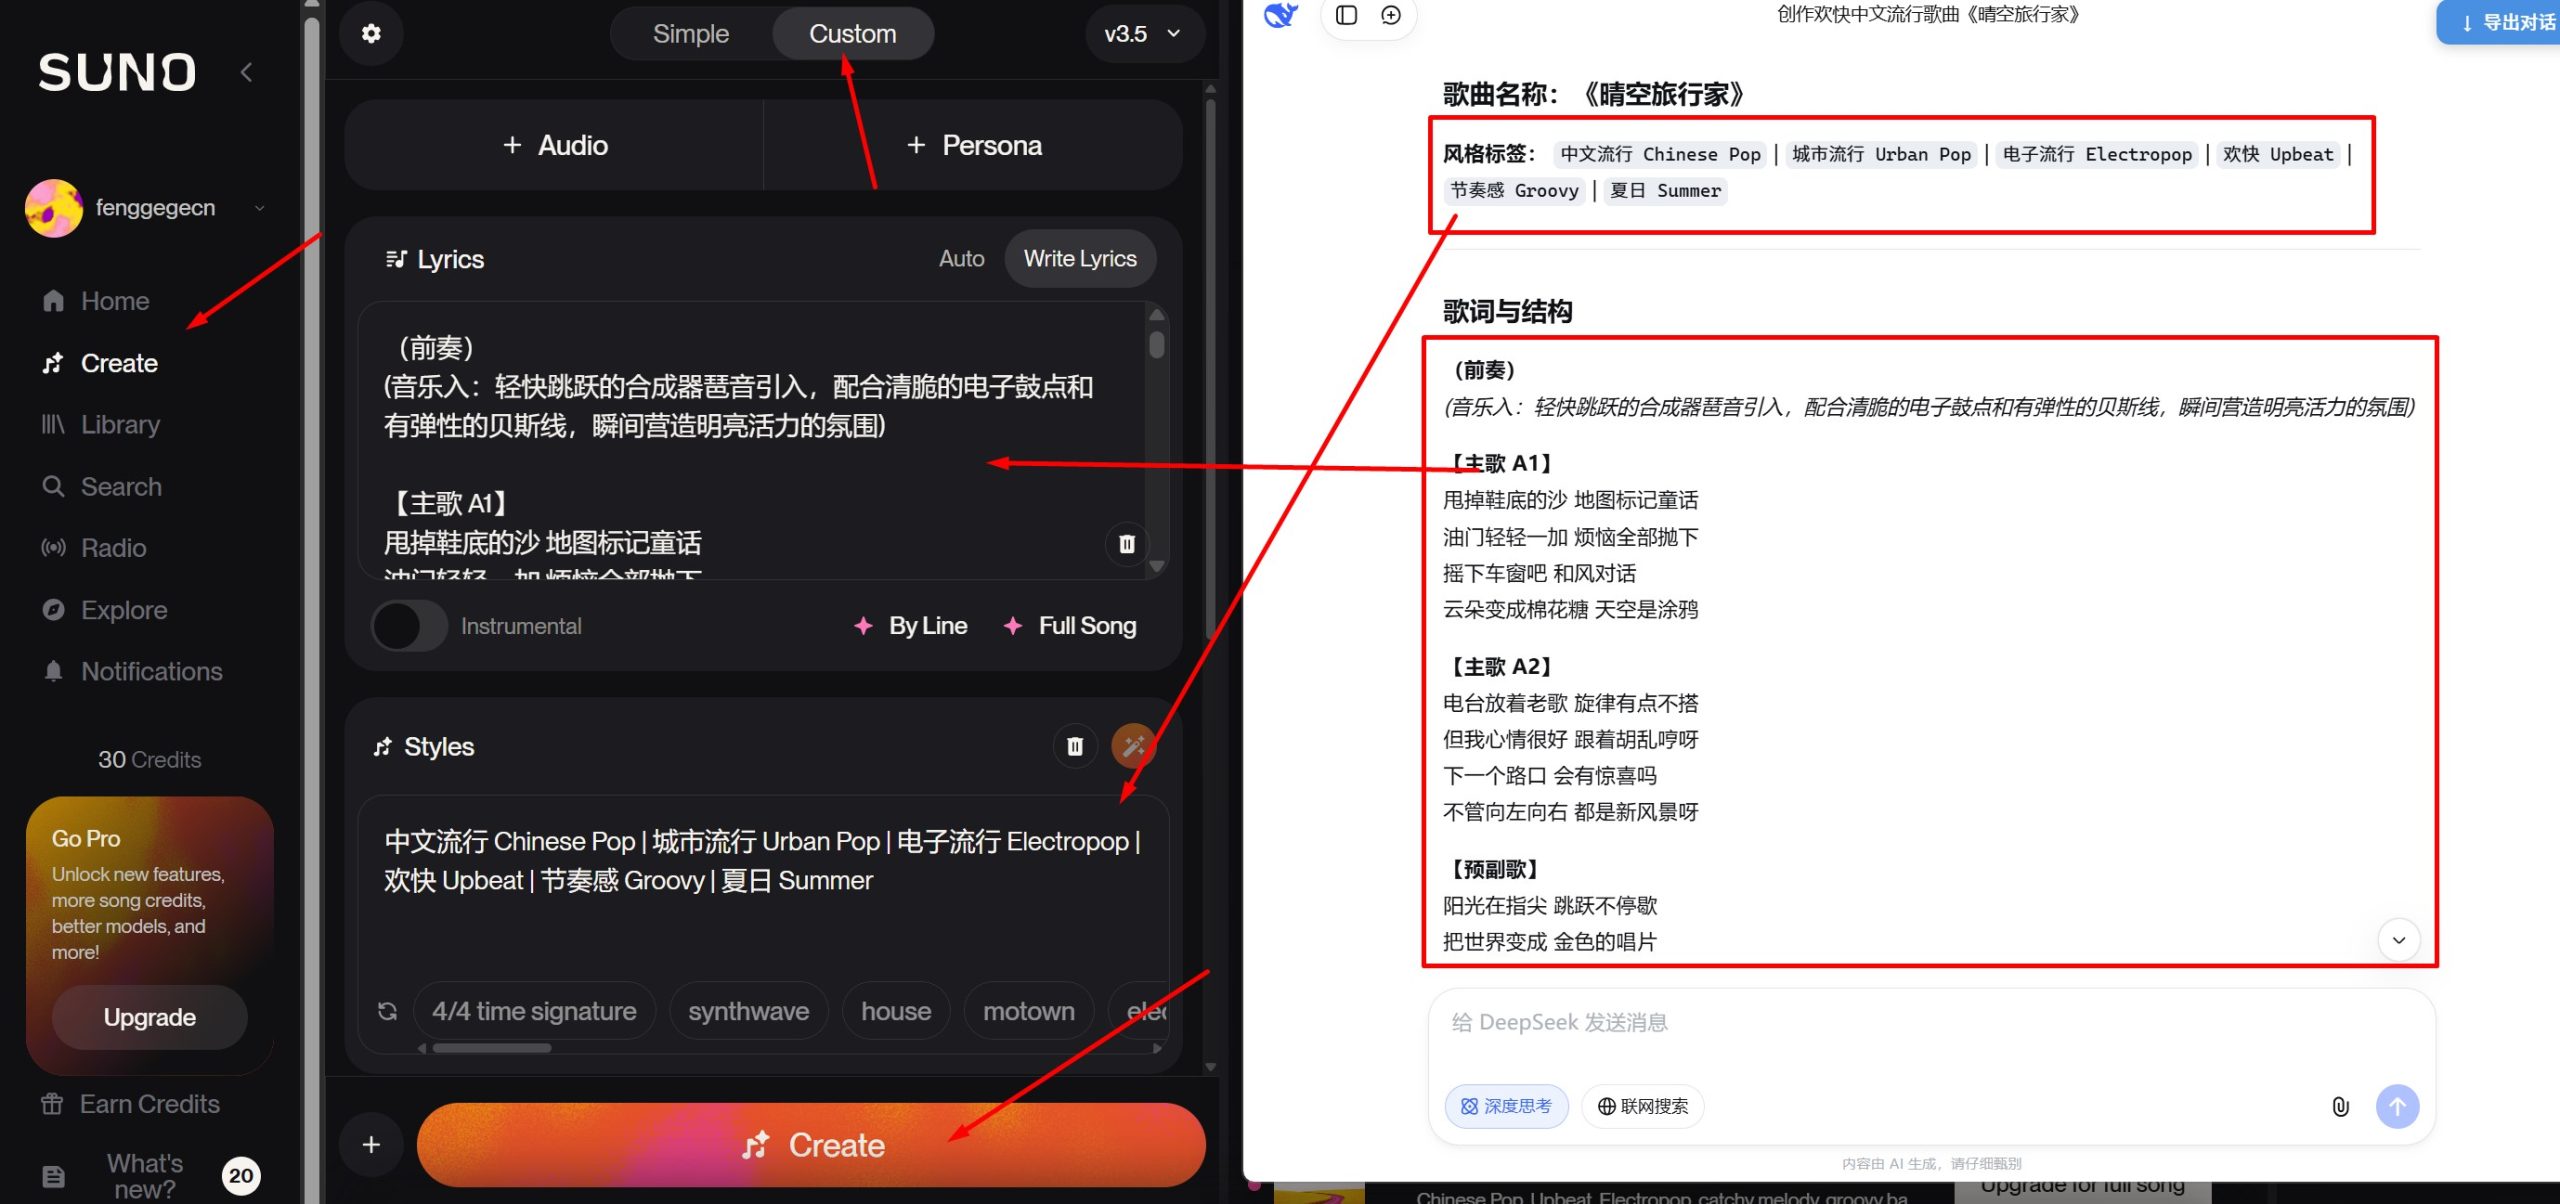Click the '中文流行 Chinese Pop' tag in DeepSeek
Viewport: 2560px width, 1204px height.
coord(1660,154)
